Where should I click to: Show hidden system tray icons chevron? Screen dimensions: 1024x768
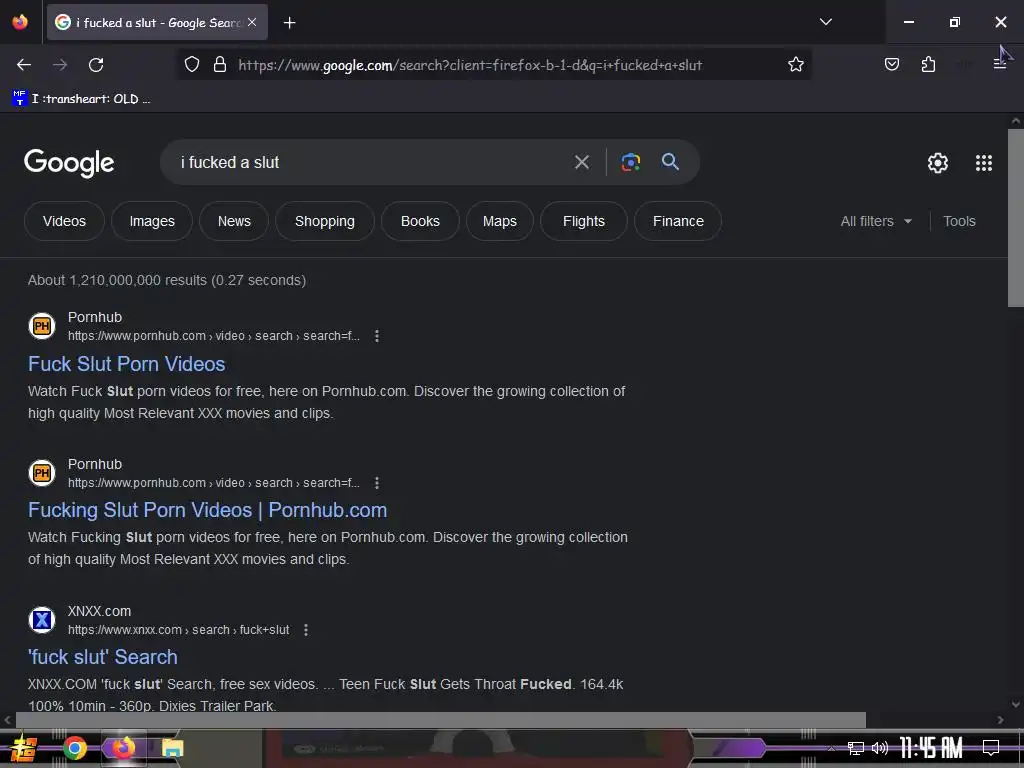pyautogui.click(x=831, y=748)
